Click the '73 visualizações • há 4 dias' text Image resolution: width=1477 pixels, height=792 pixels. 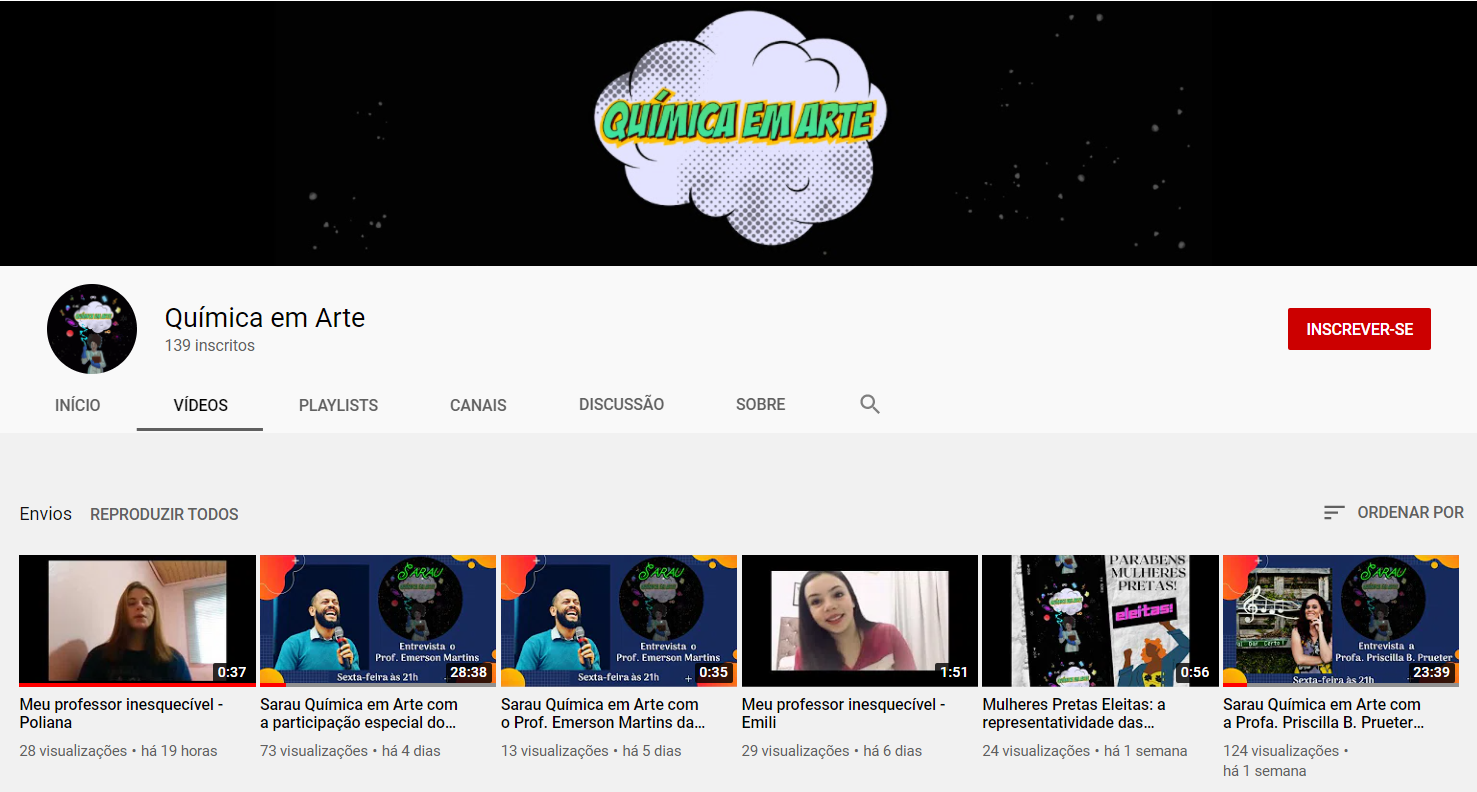coord(350,751)
